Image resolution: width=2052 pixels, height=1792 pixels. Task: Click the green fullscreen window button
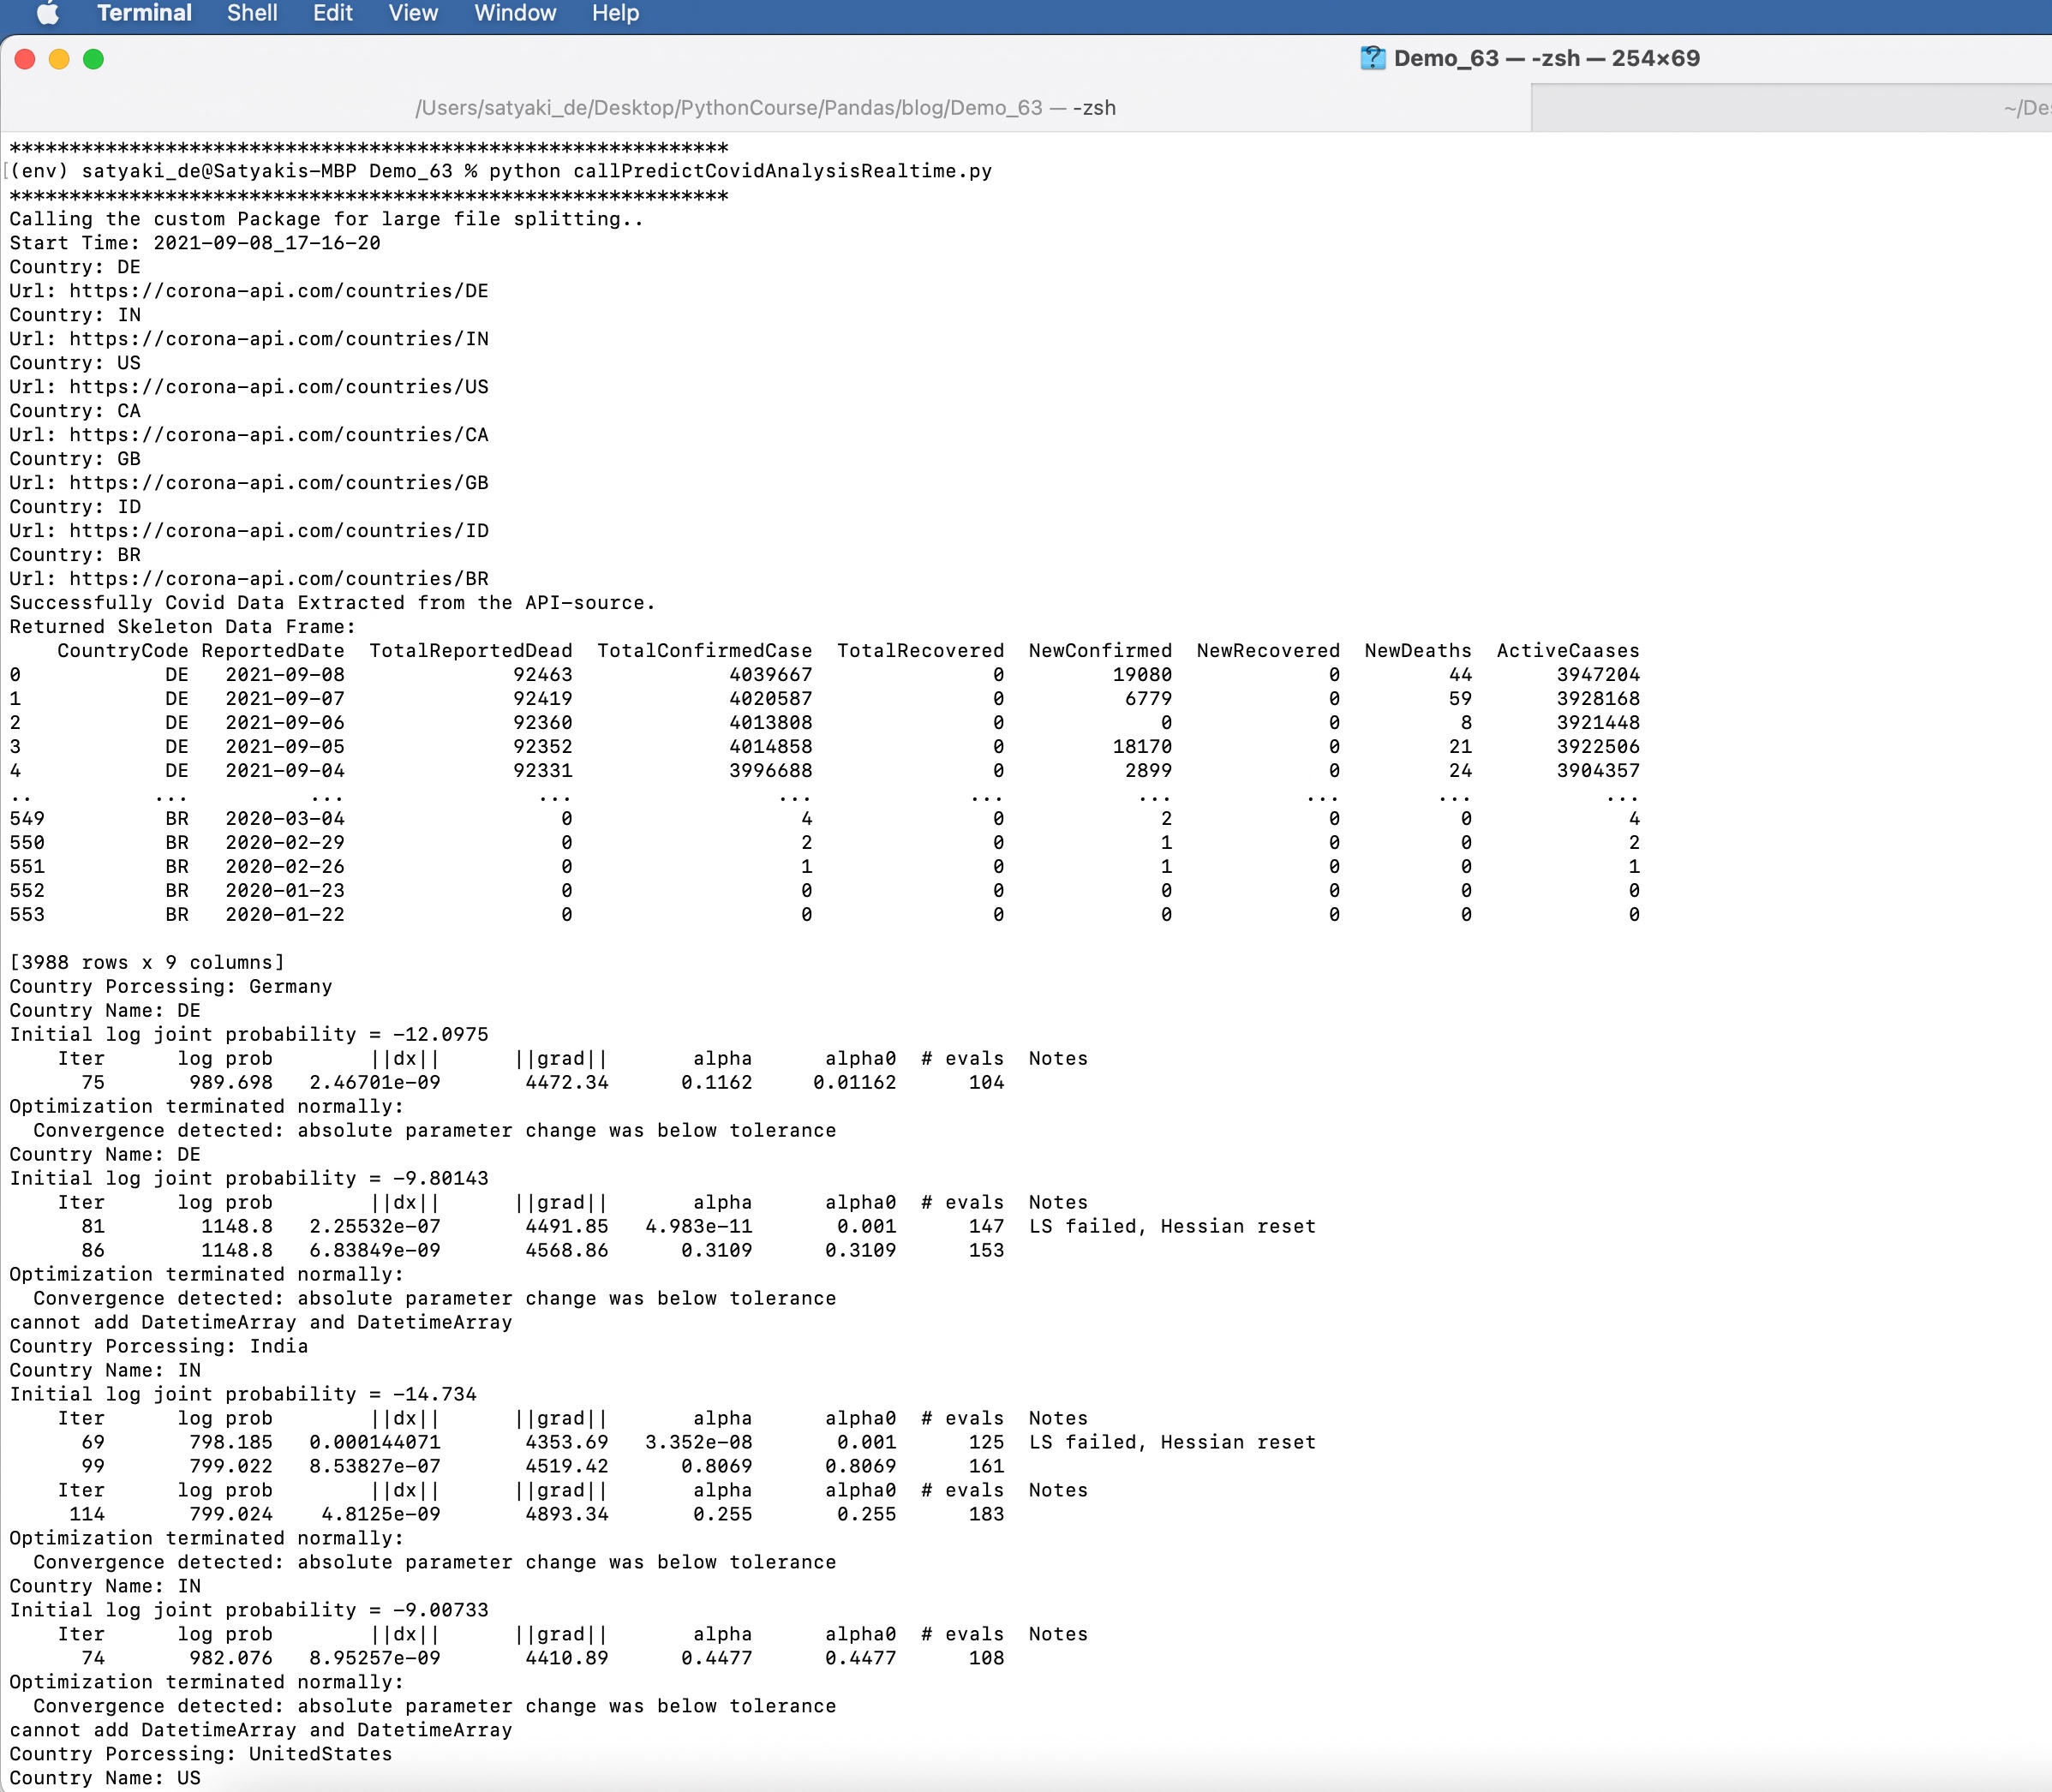pos(93,59)
